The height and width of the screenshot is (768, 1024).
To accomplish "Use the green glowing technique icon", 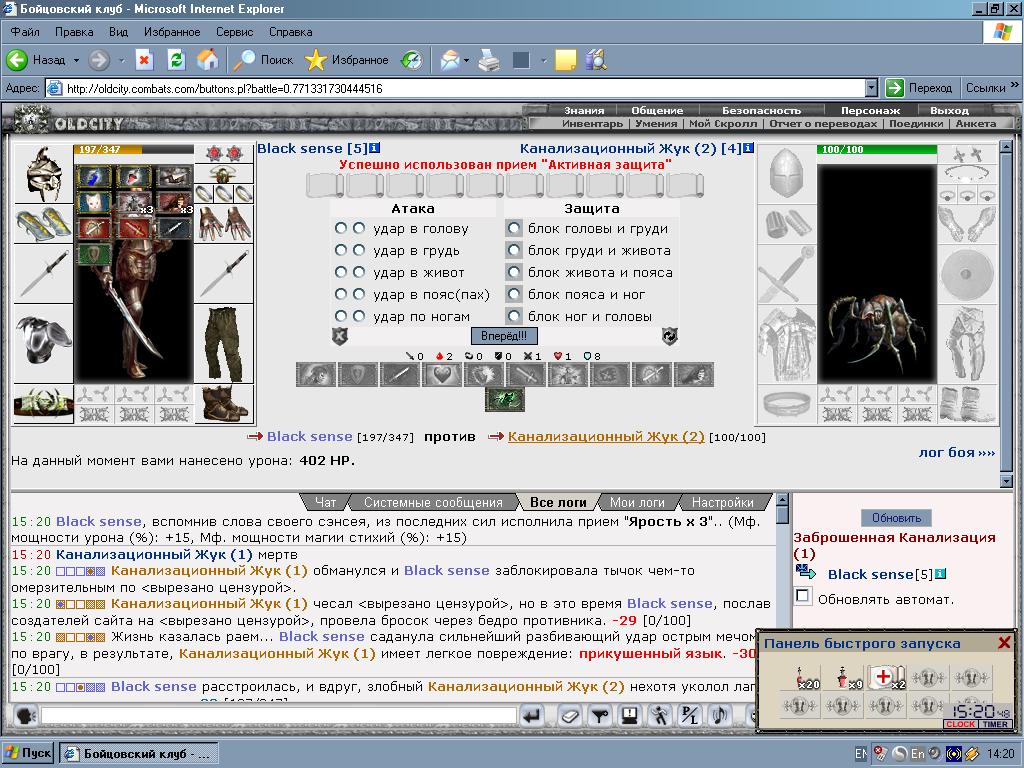I will (505, 399).
